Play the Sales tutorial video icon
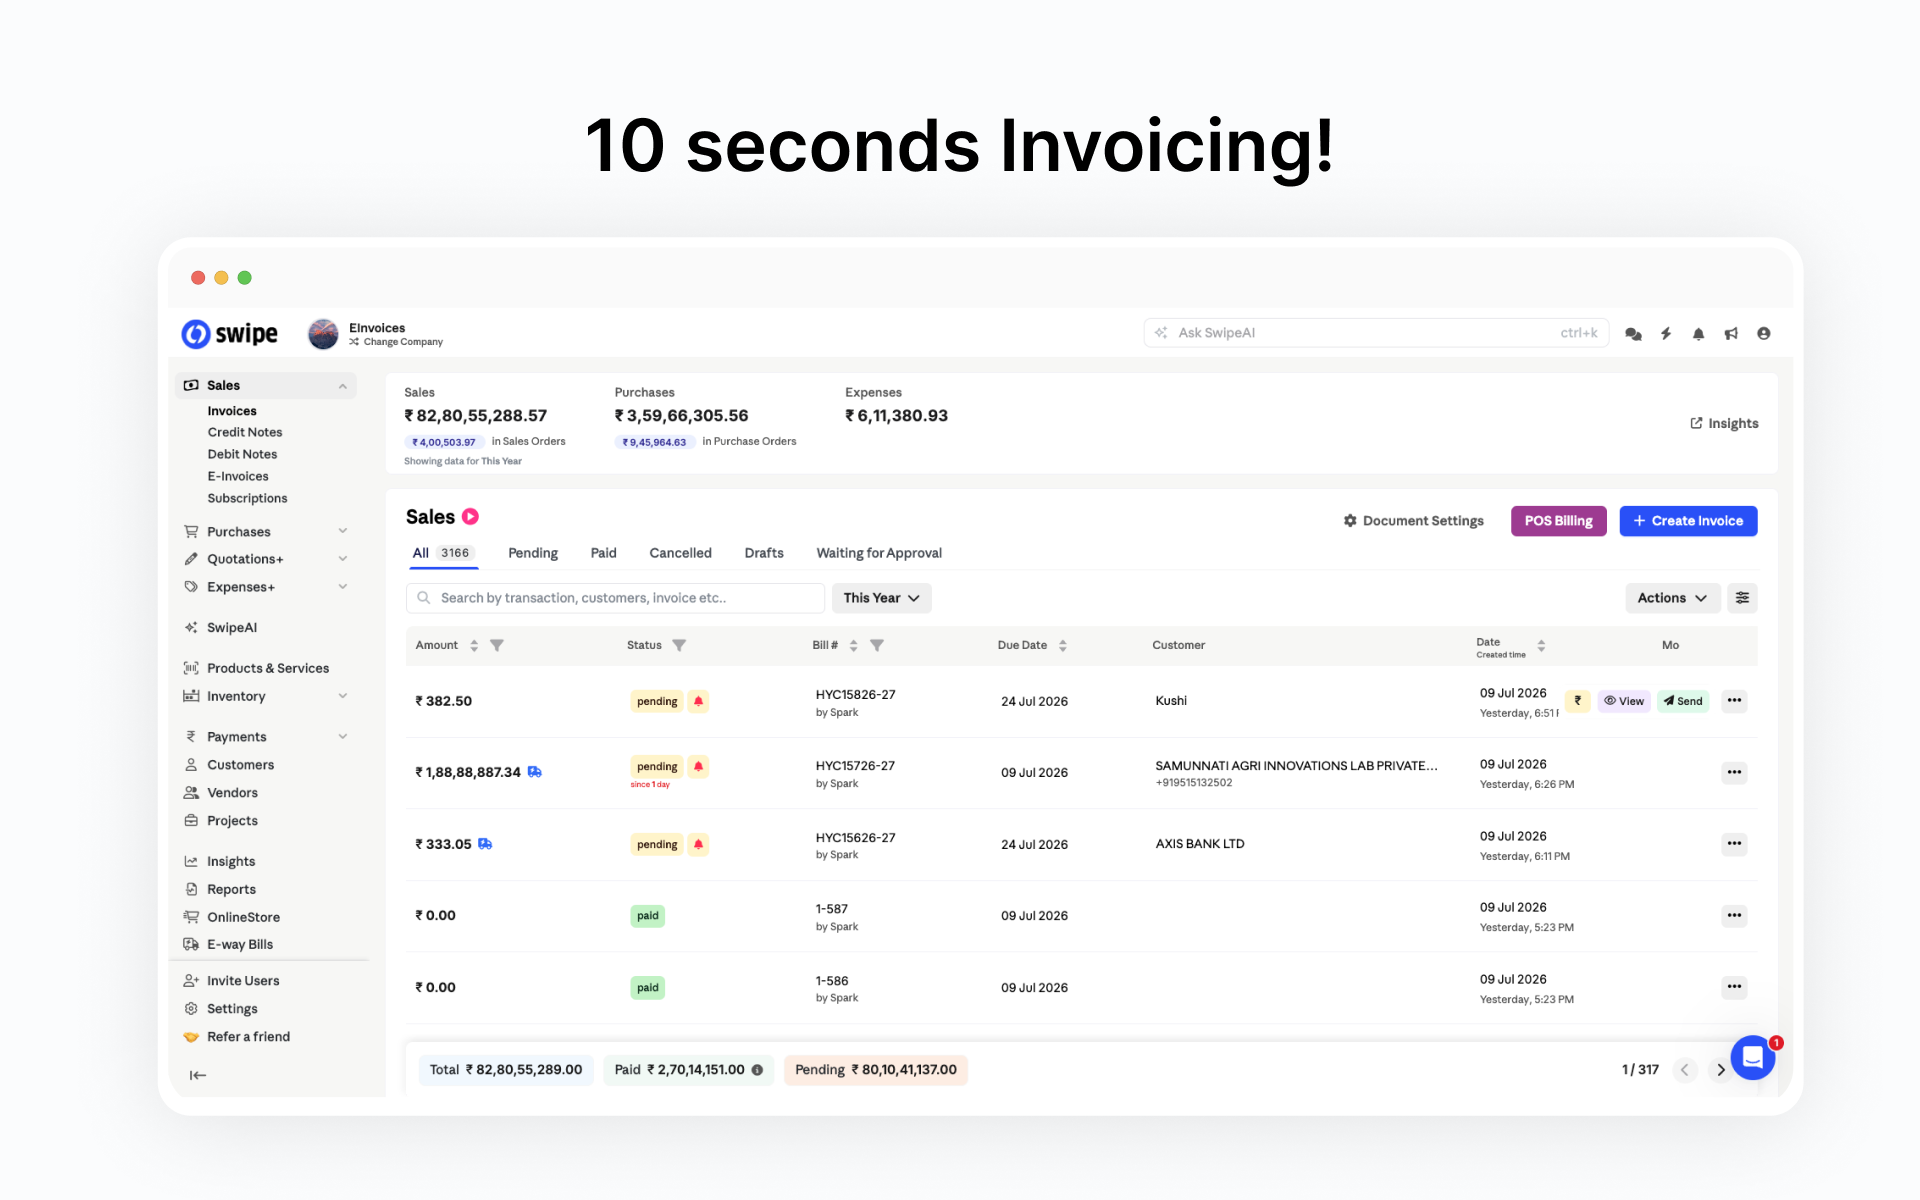 click(470, 517)
